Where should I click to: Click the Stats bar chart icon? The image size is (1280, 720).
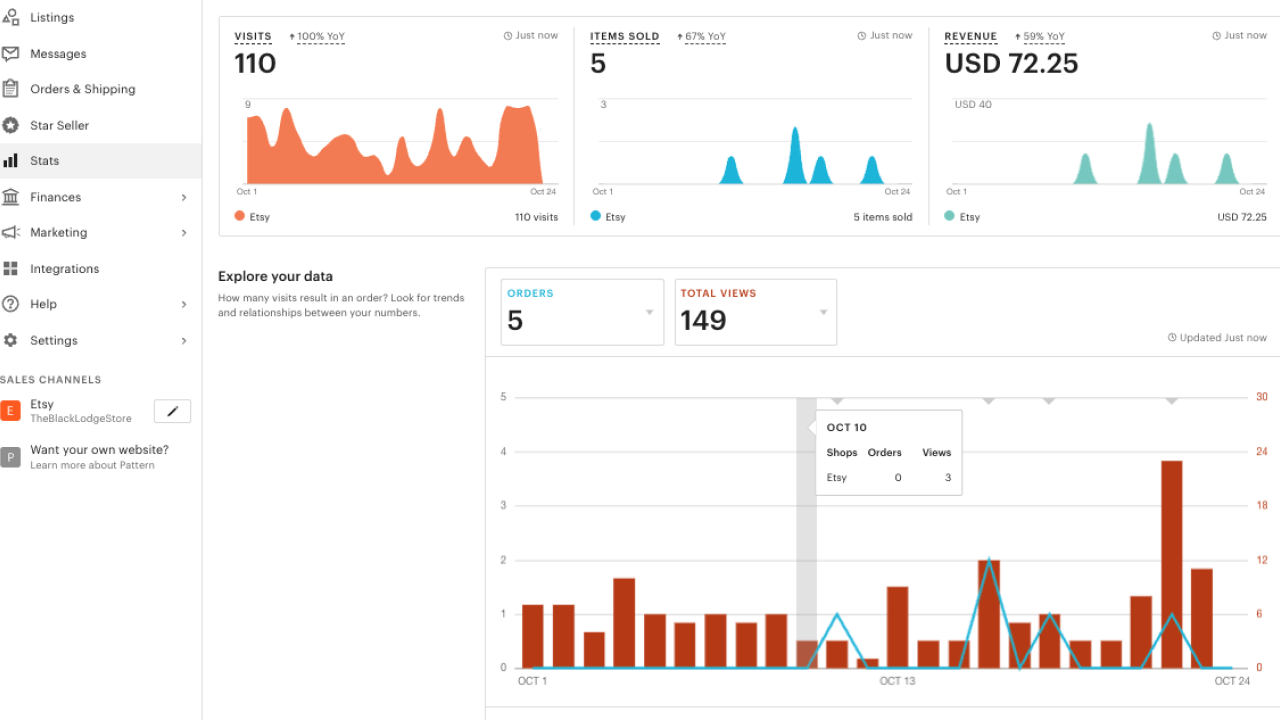click(x=11, y=161)
